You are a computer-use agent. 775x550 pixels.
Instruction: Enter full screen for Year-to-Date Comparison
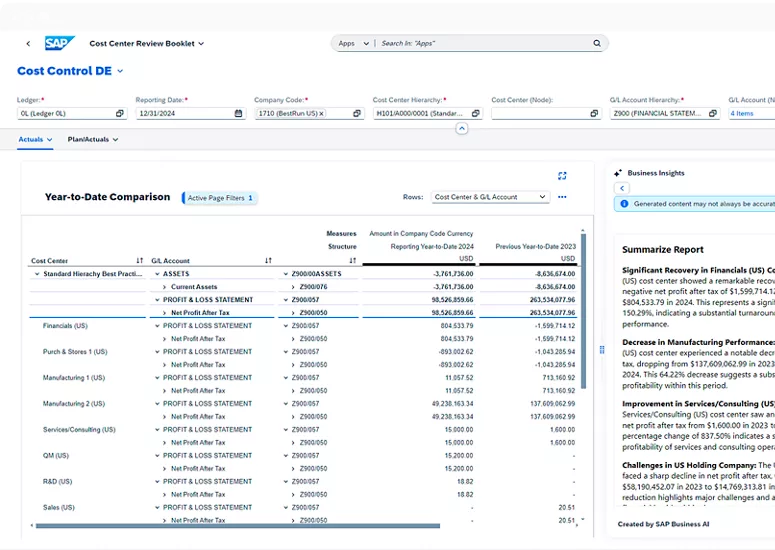click(562, 176)
